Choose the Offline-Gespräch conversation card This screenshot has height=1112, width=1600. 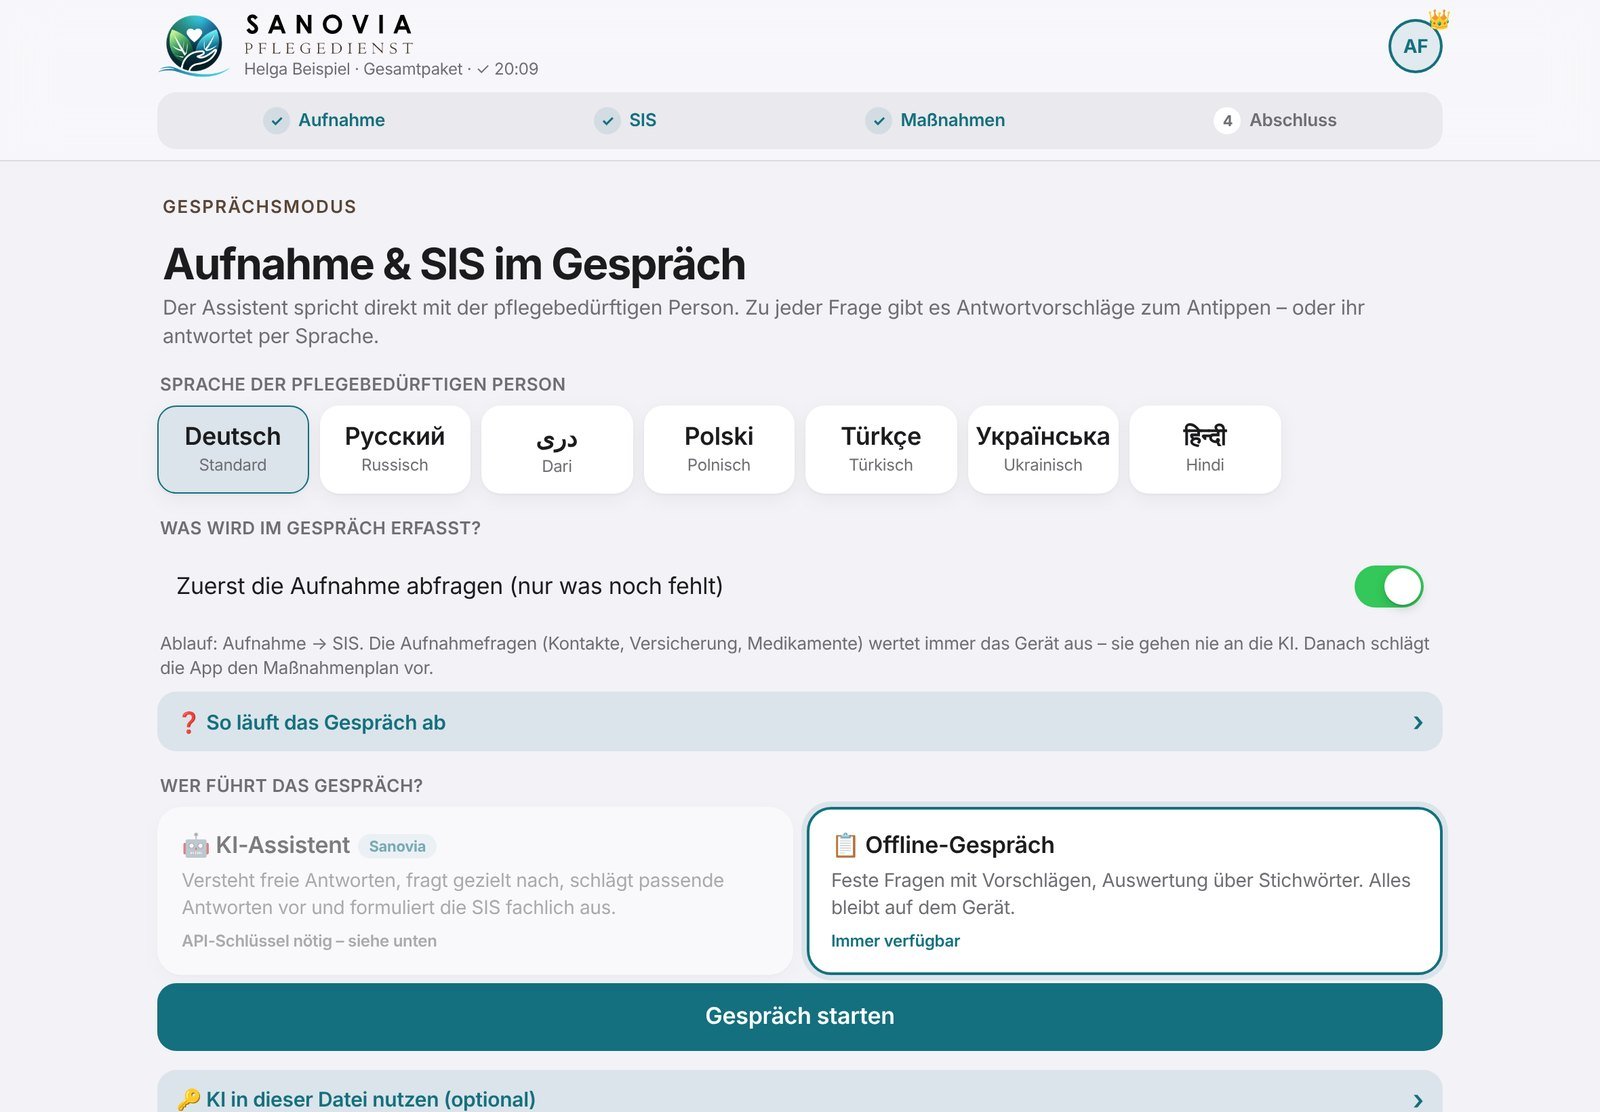[x=1124, y=891]
